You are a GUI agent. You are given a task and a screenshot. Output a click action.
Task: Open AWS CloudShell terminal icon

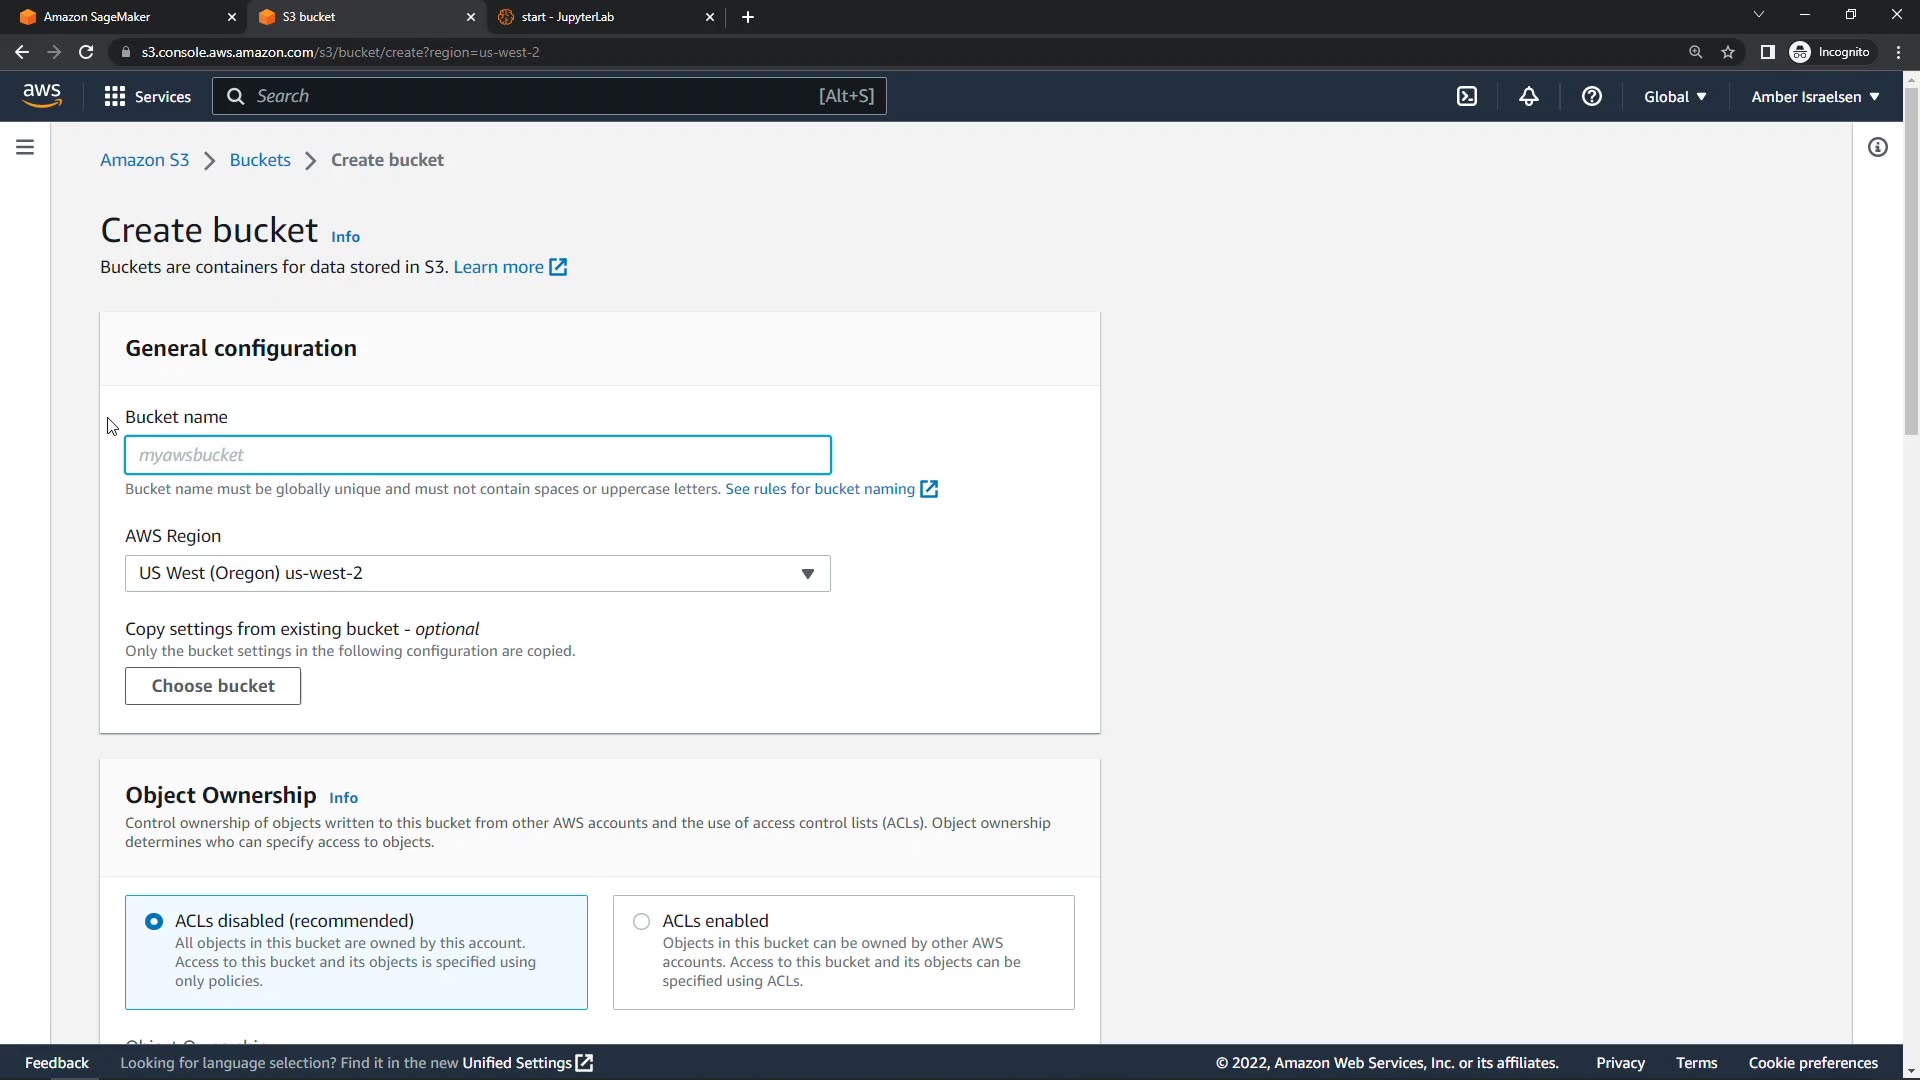[1467, 96]
